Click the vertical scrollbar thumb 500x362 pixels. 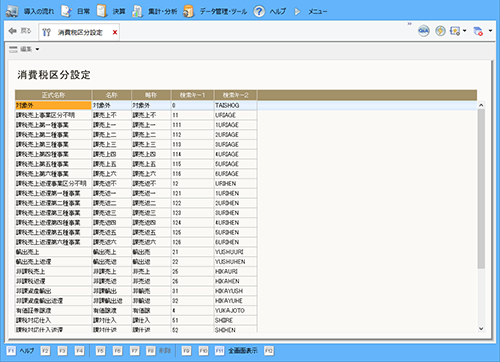coord(481,189)
